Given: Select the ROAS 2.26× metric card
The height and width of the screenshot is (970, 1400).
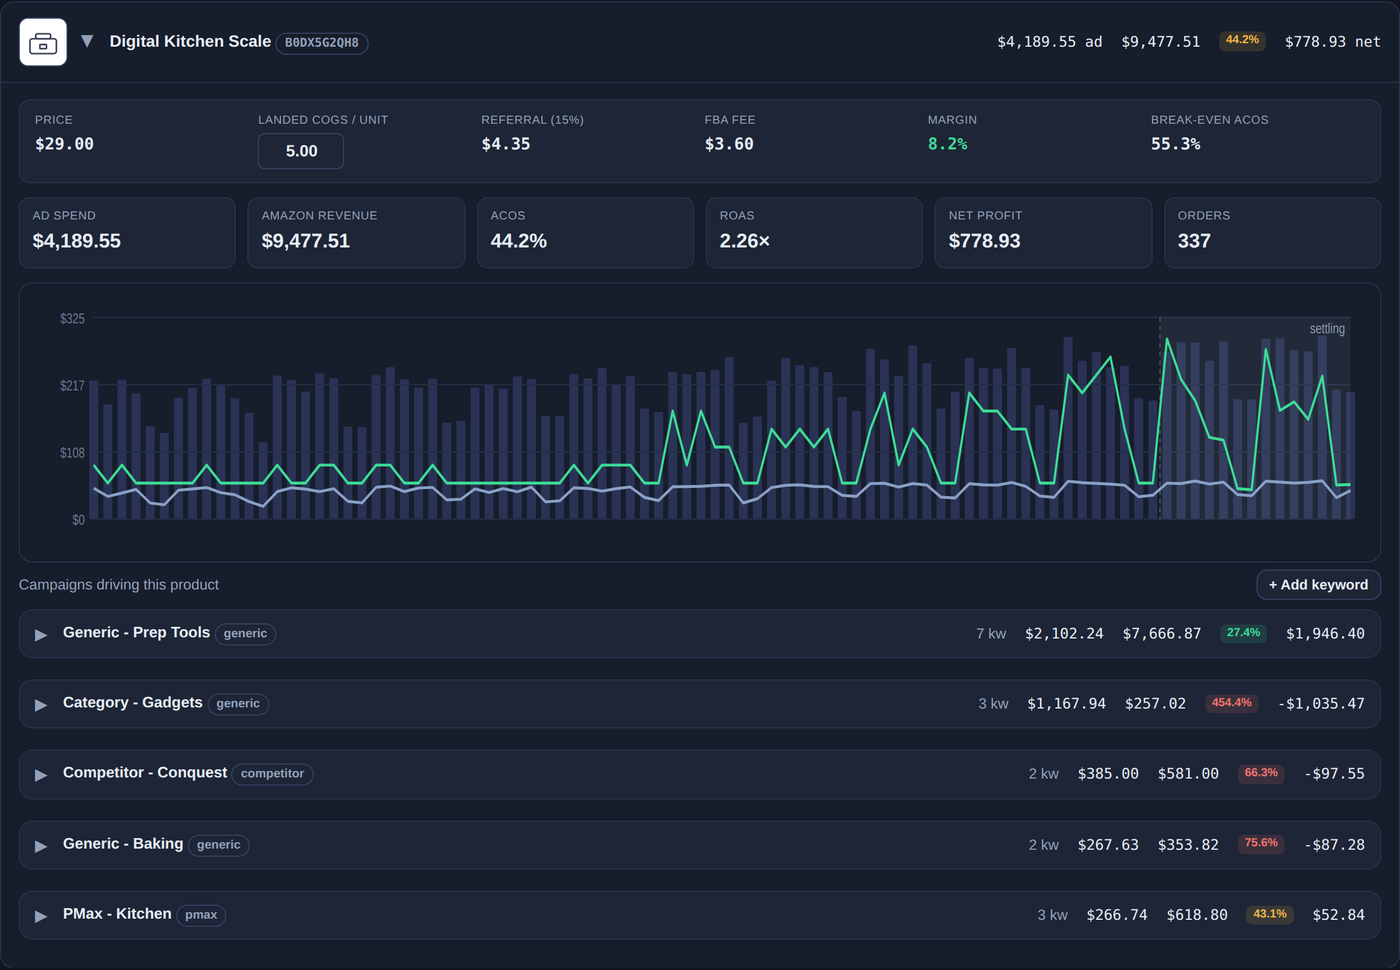Looking at the screenshot, I should pyautogui.click(x=814, y=233).
